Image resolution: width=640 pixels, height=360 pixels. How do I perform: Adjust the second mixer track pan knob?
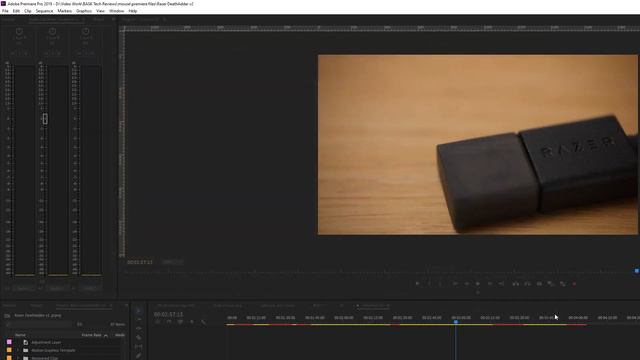click(52, 31)
